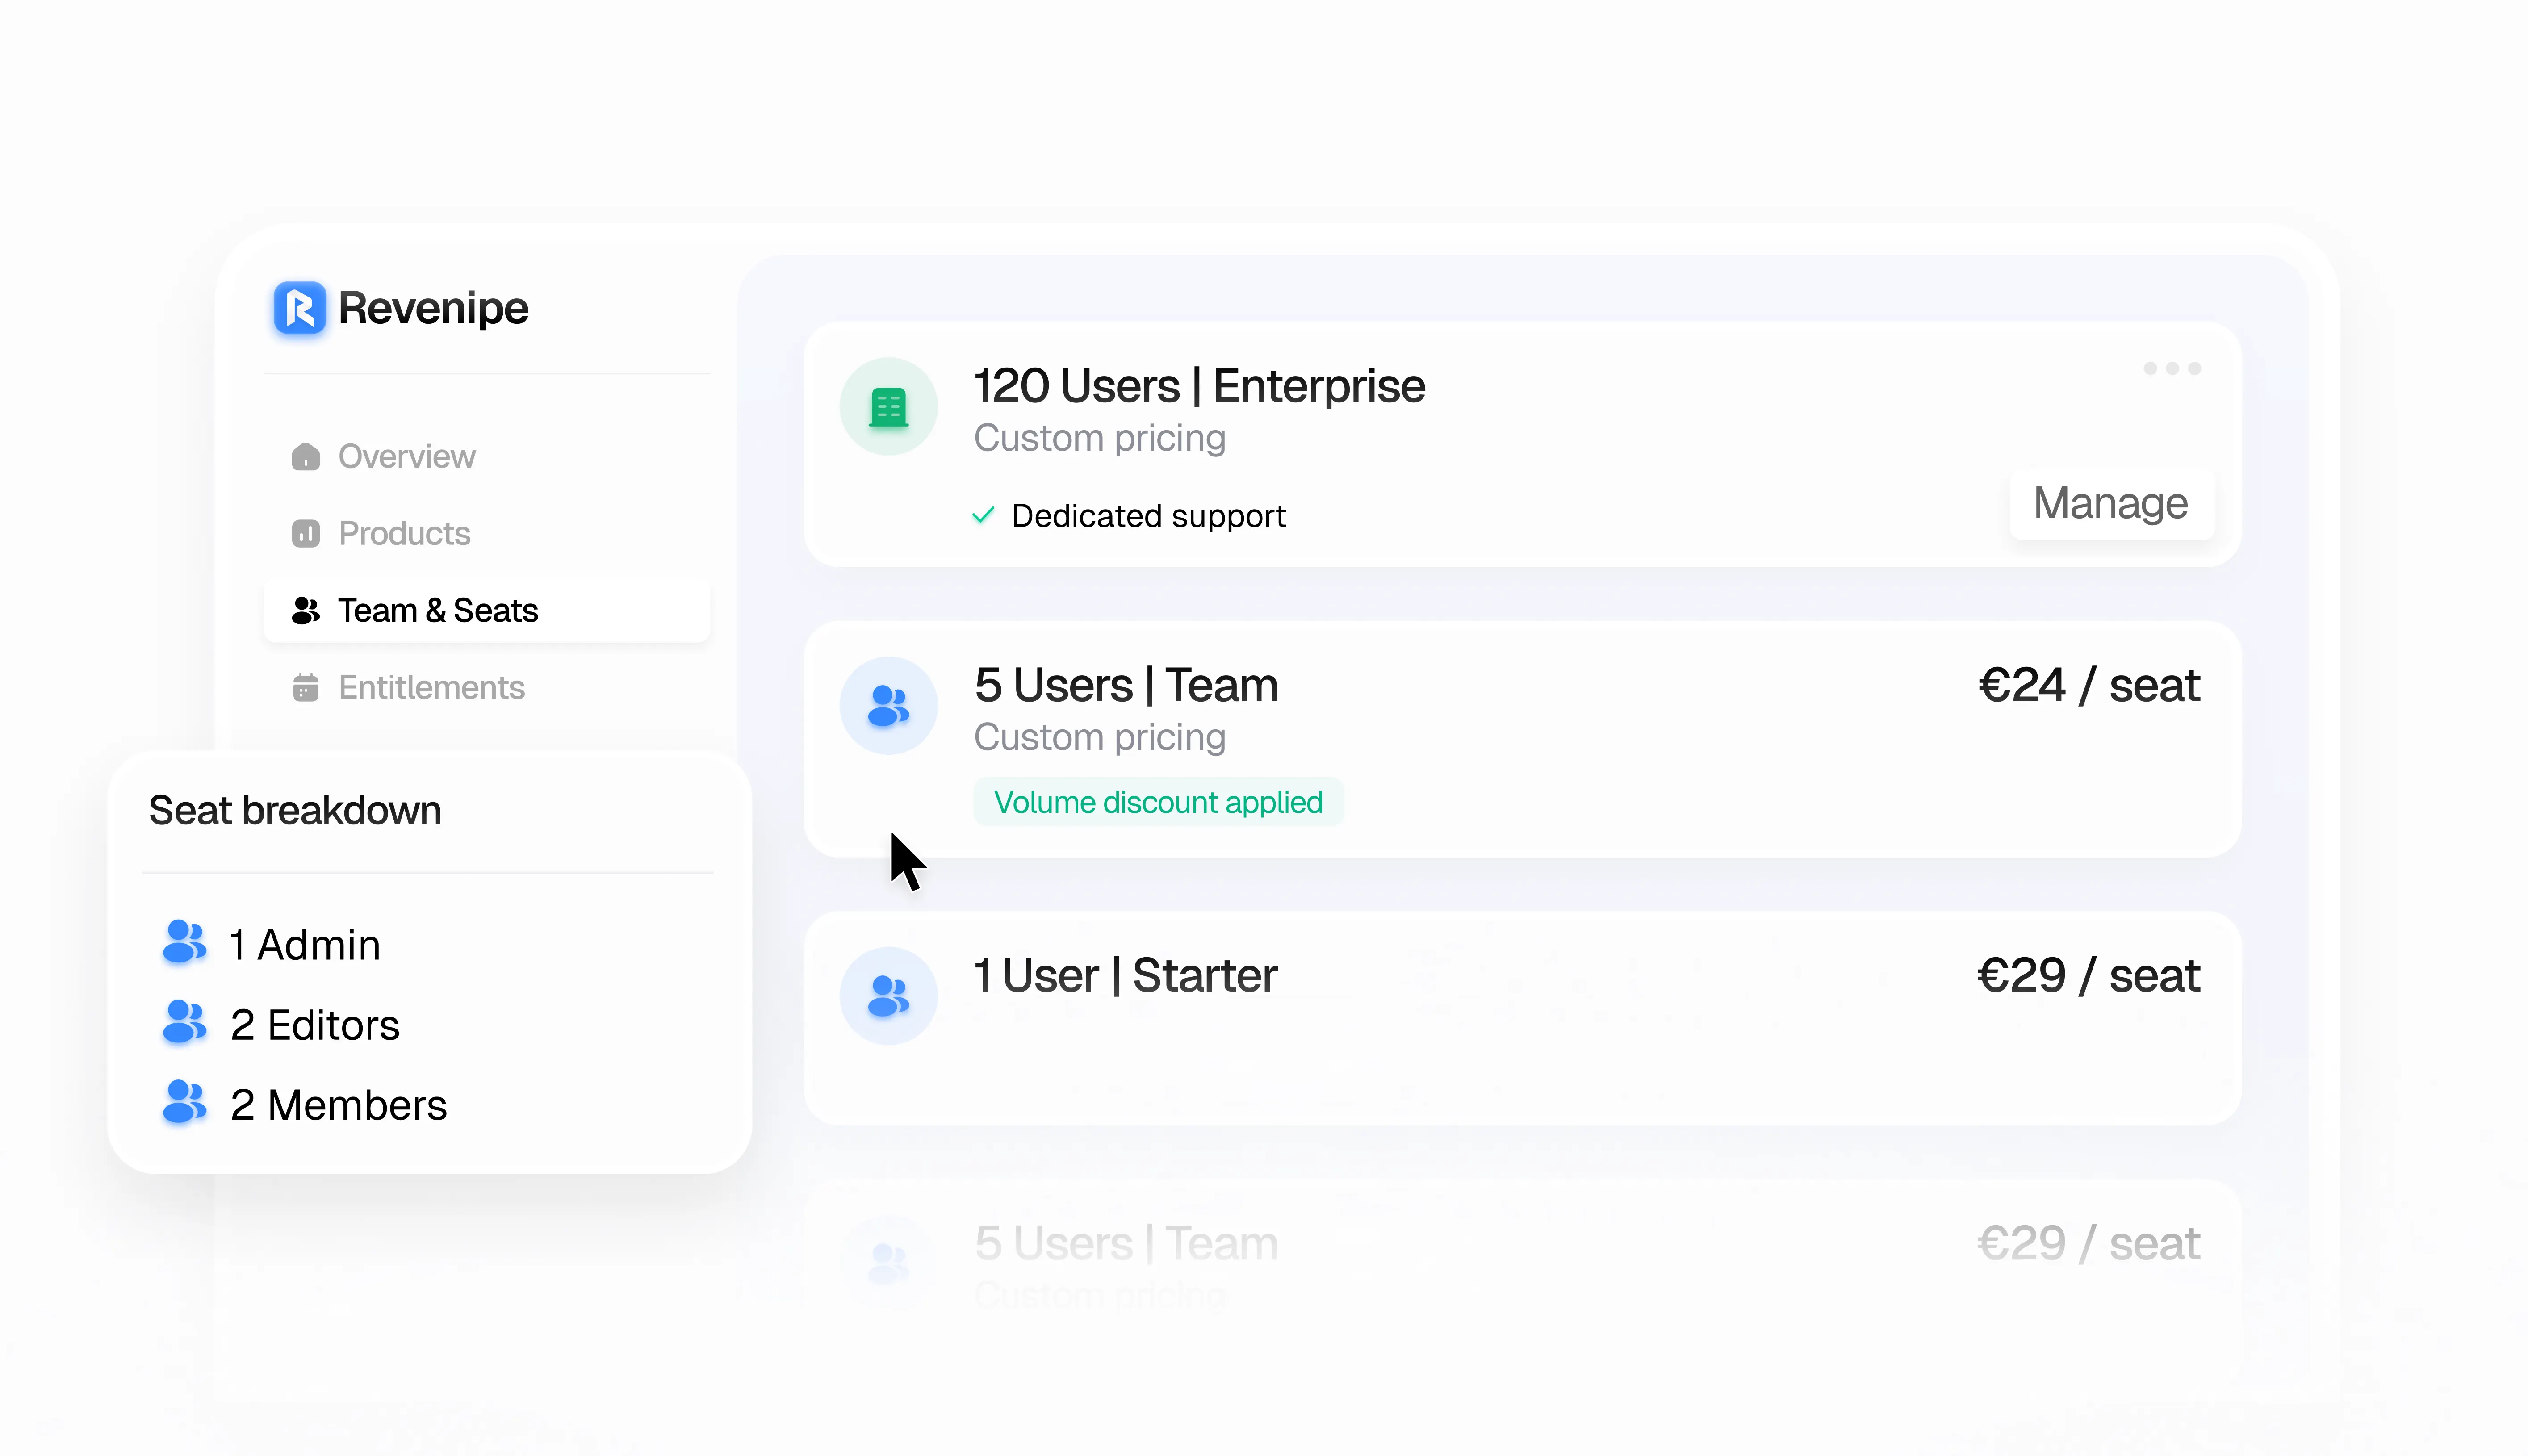Click the Seat breakdown heading
The image size is (2528, 1456).
pos(295,810)
